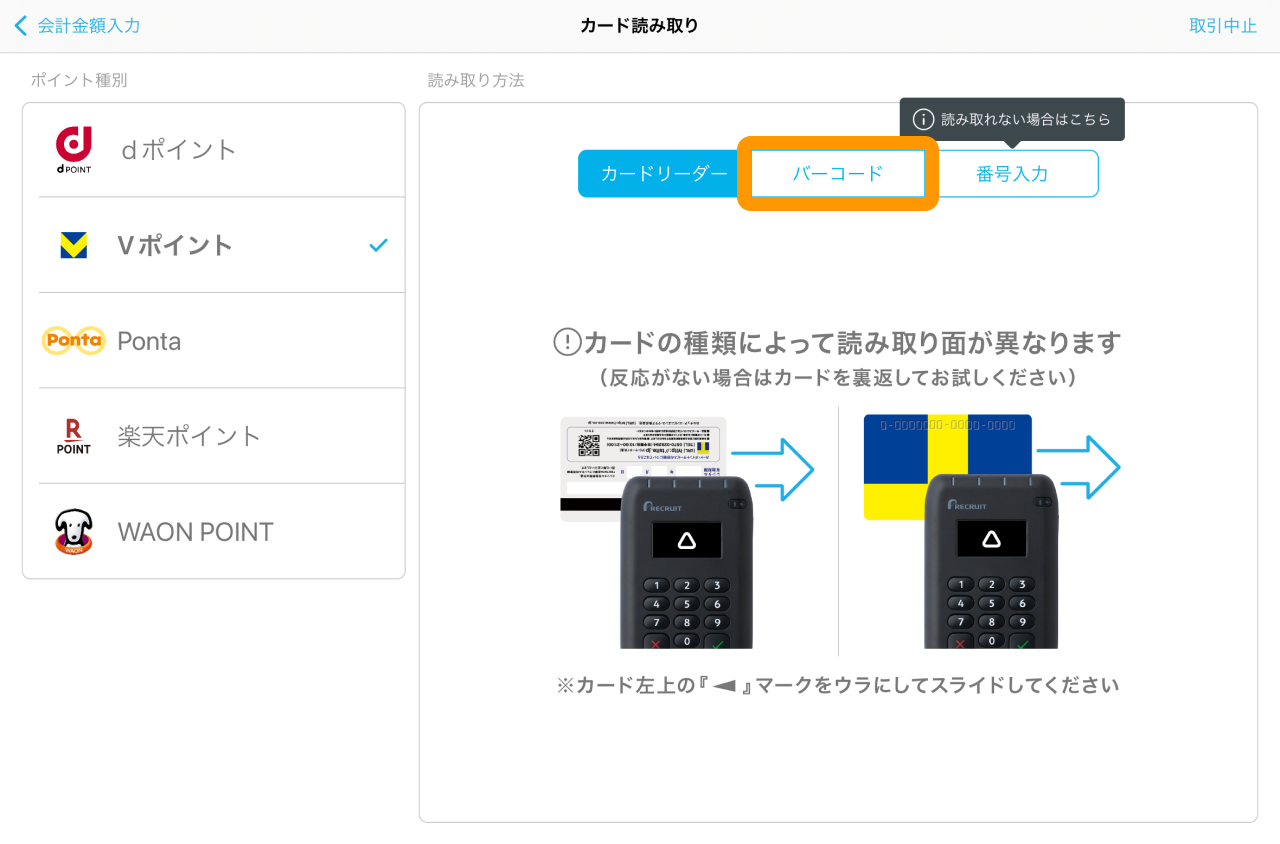Tap the back chevron arrow icon
Screen dimensions: 1280x844
tap(21, 26)
